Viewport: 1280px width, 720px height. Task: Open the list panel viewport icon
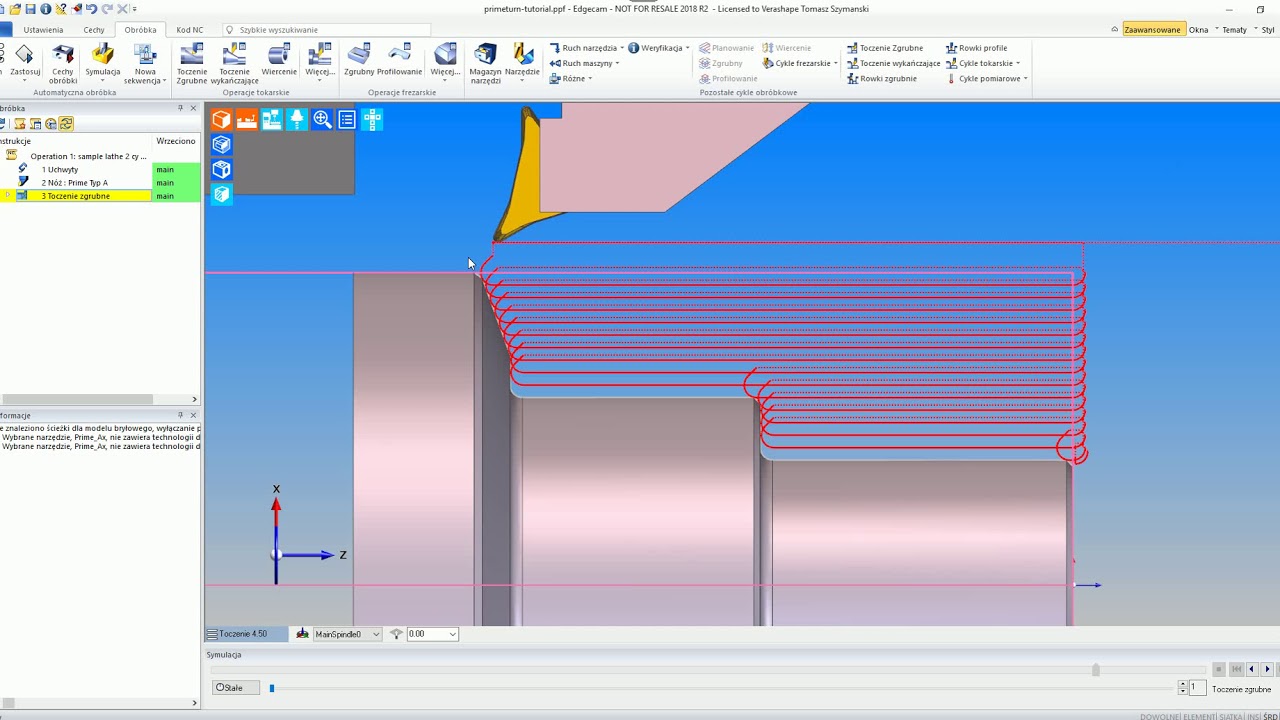[x=347, y=120]
